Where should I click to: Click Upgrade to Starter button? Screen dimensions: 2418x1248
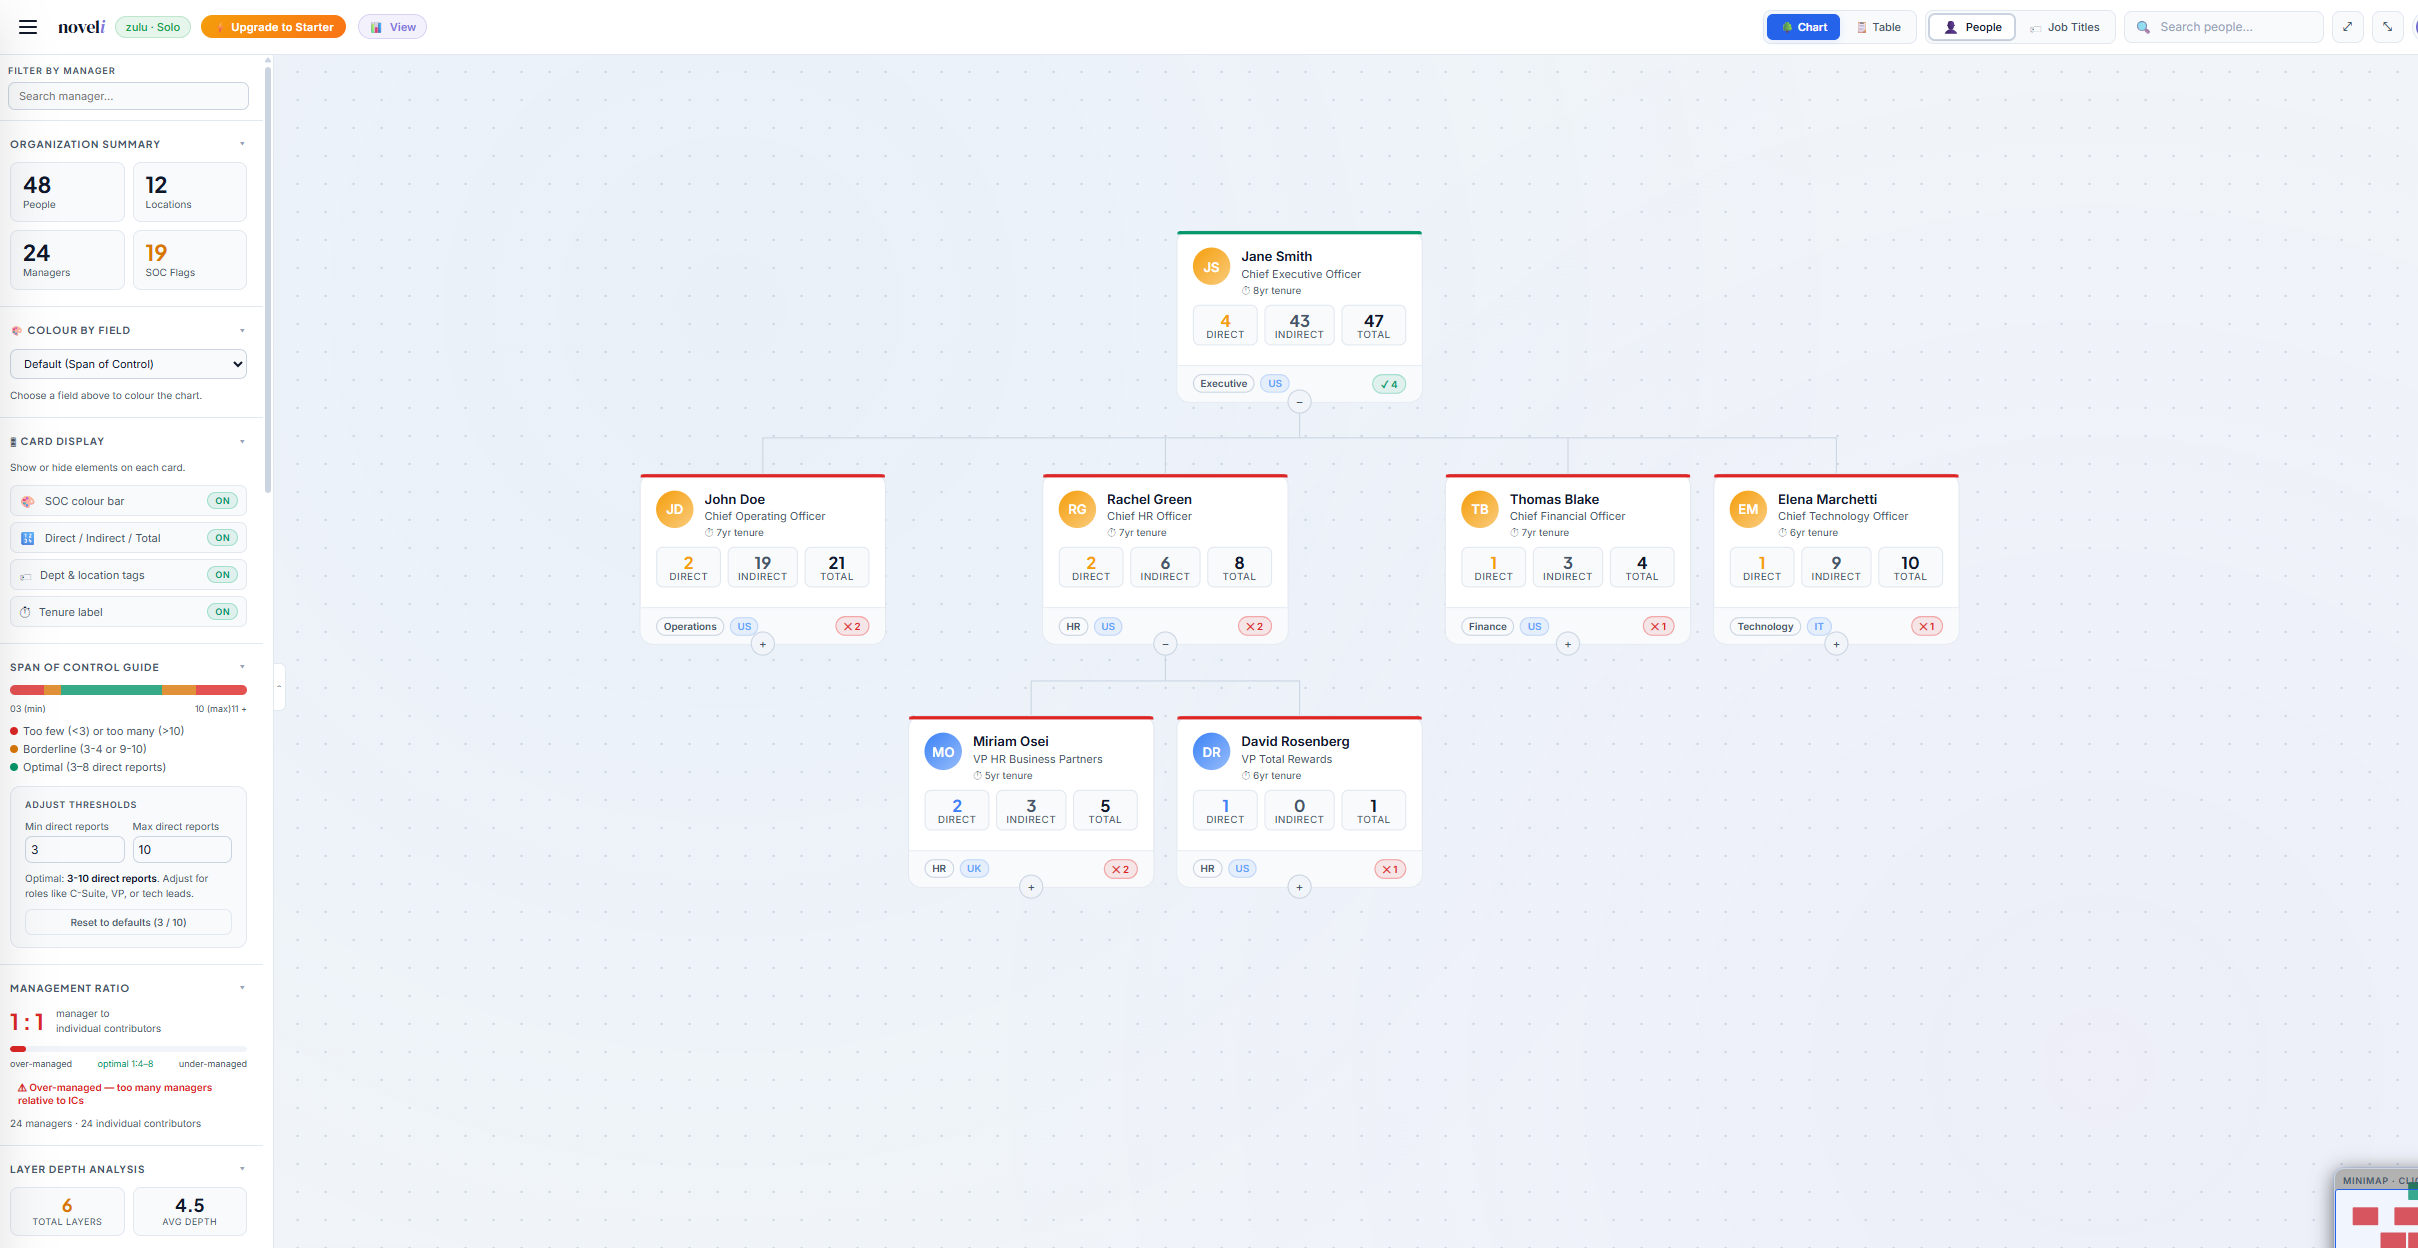(x=273, y=27)
